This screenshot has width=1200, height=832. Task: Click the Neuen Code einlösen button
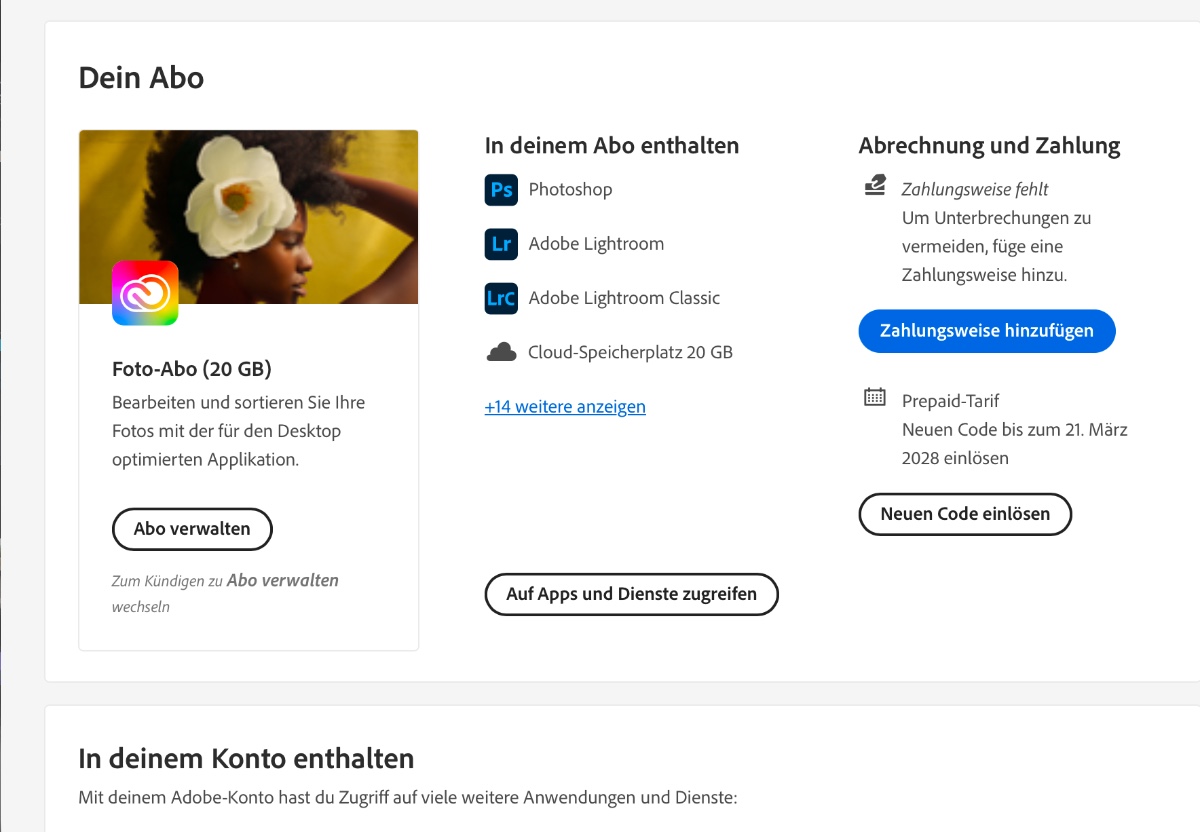965,514
